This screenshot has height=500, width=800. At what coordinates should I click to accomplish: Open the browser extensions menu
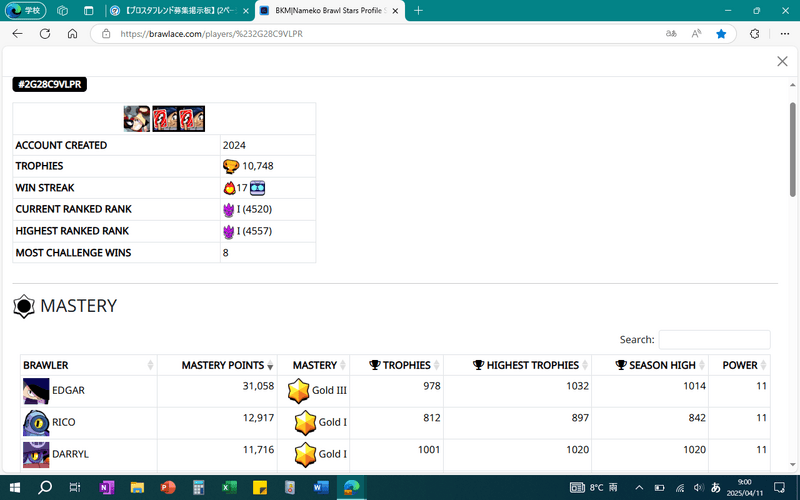click(x=755, y=34)
